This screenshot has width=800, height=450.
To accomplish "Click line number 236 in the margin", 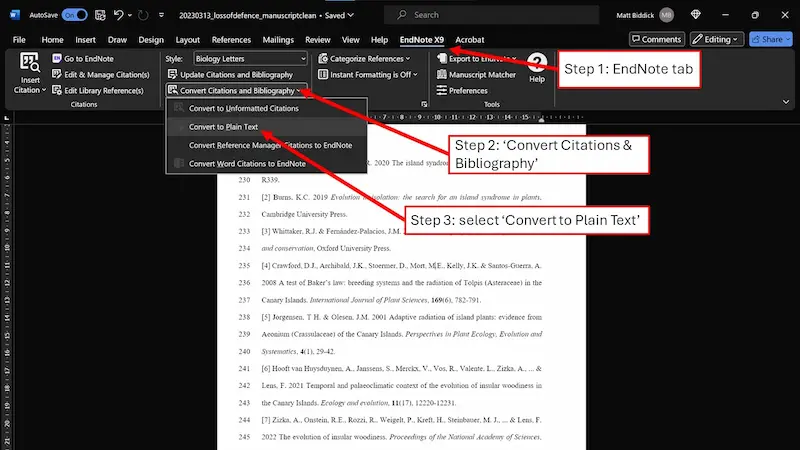I will coord(244,283).
